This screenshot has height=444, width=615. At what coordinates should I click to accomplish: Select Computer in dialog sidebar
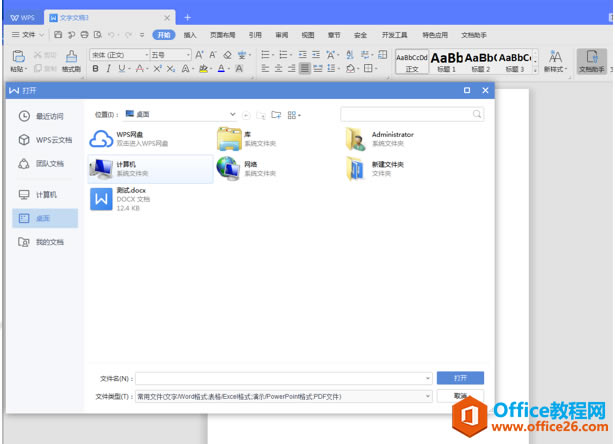tap(45, 195)
